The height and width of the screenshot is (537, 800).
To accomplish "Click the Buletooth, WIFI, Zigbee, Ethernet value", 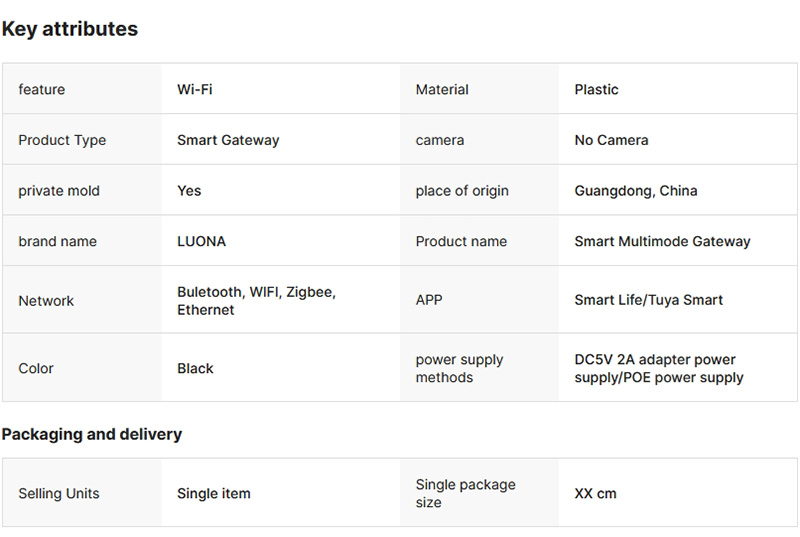I will pos(256,300).
